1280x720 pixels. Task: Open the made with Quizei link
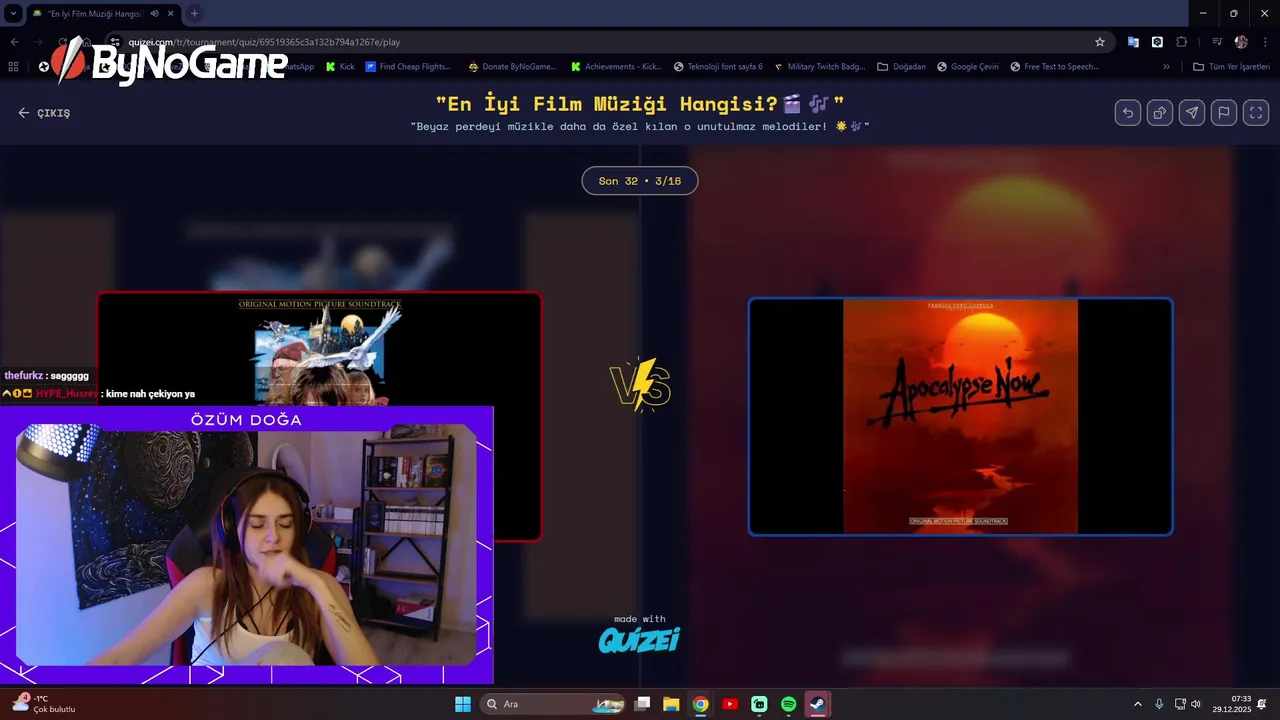(x=639, y=634)
